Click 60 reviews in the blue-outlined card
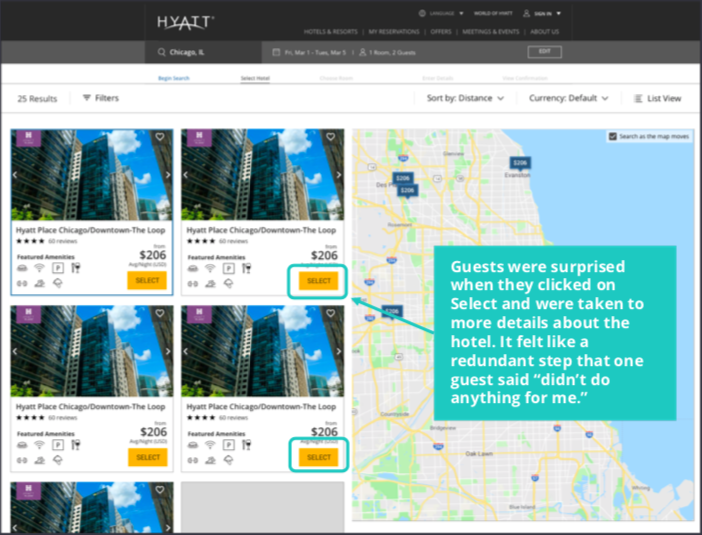Image resolution: width=702 pixels, height=535 pixels. [x=63, y=241]
